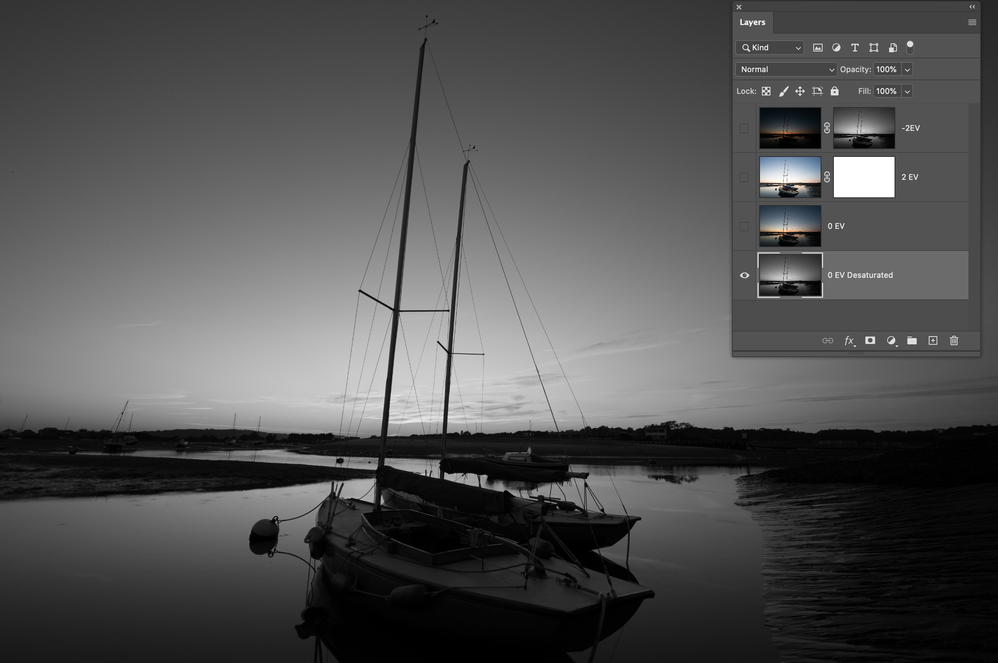Viewport: 998px width, 663px height.
Task: Delete layer trash icon
Action: click(954, 340)
